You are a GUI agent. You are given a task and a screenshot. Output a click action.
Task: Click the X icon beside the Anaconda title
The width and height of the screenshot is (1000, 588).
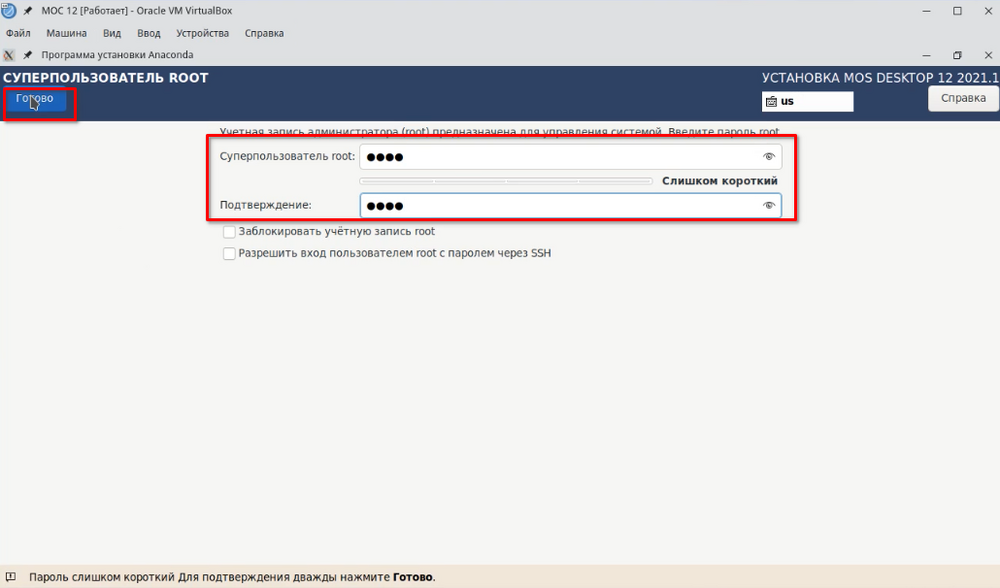tap(9, 55)
